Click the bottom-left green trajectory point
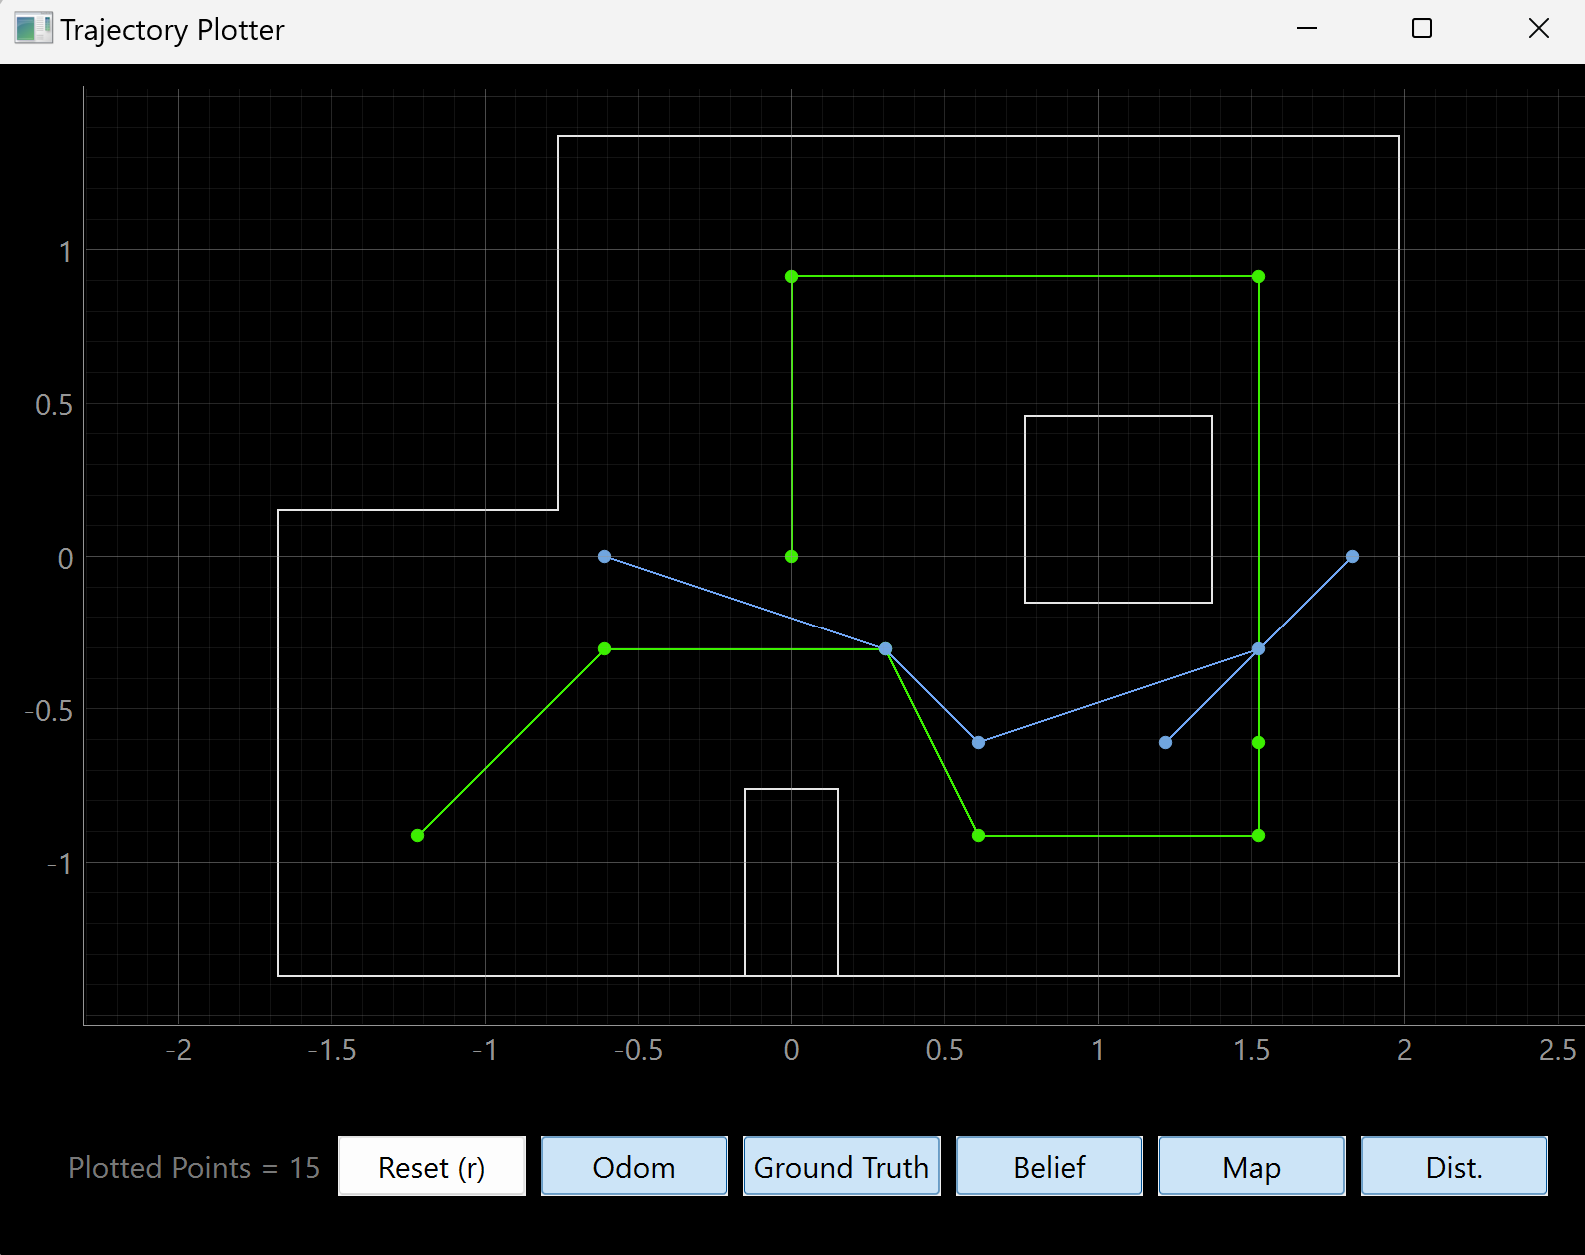The height and width of the screenshot is (1255, 1585). point(417,835)
